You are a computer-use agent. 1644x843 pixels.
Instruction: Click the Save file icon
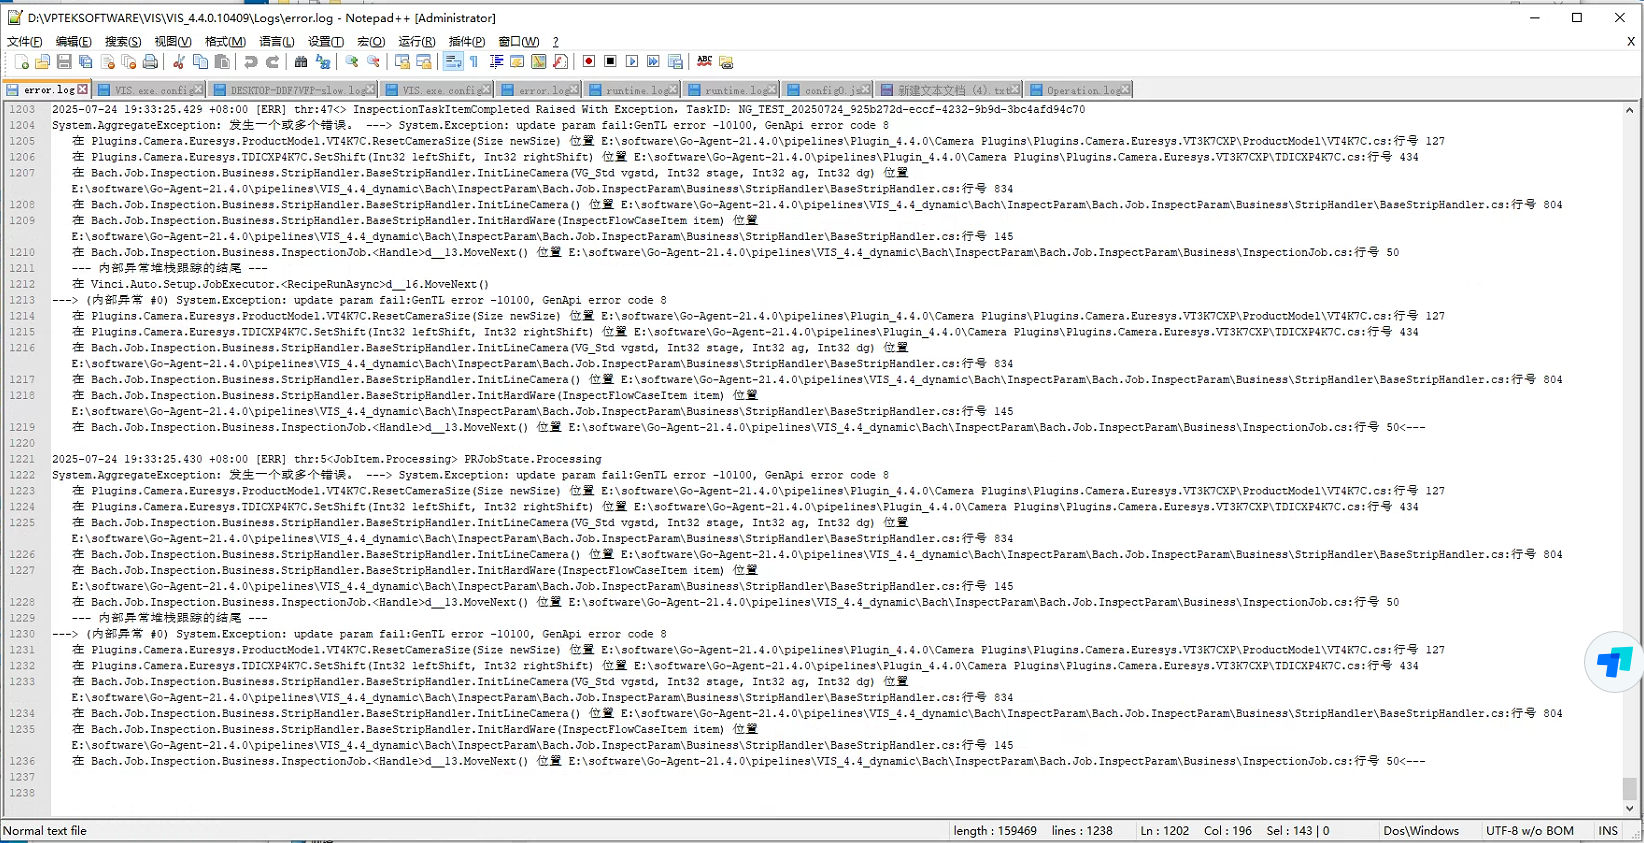point(64,62)
